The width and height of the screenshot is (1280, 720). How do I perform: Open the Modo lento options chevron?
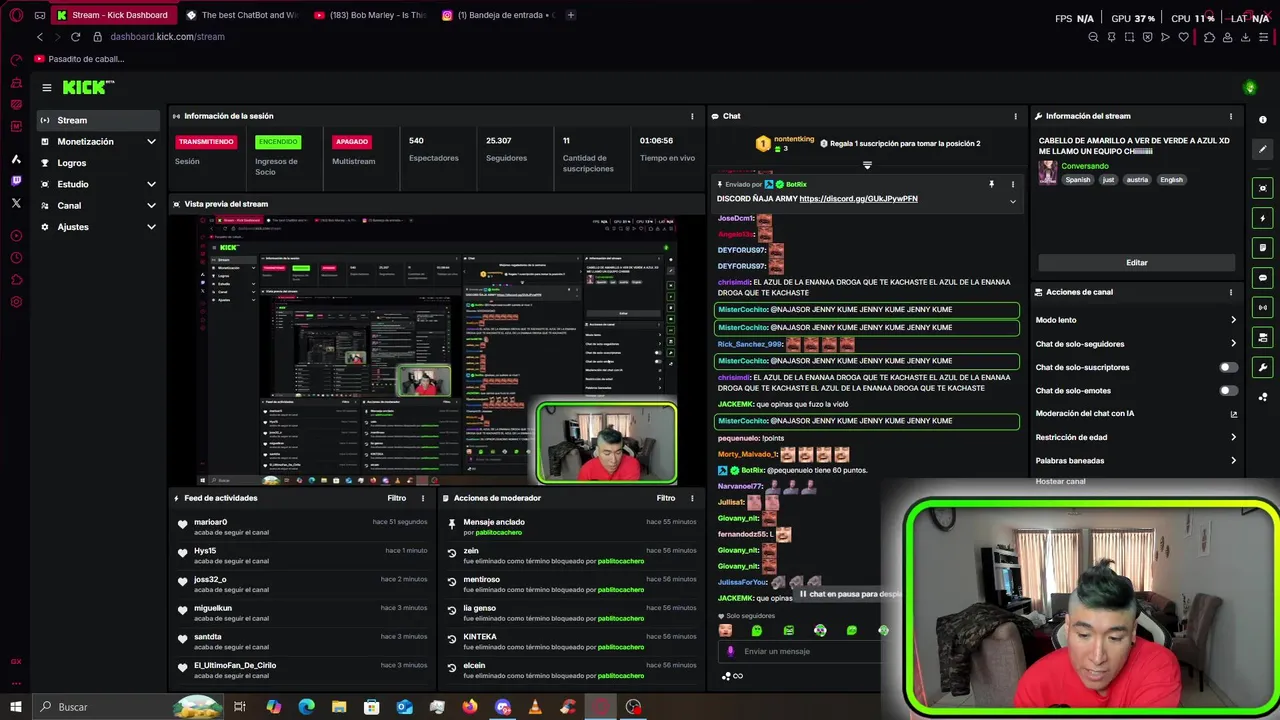click(x=1233, y=320)
